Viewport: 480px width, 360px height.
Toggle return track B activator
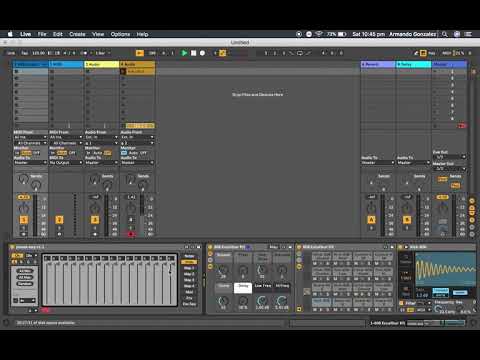point(407,220)
